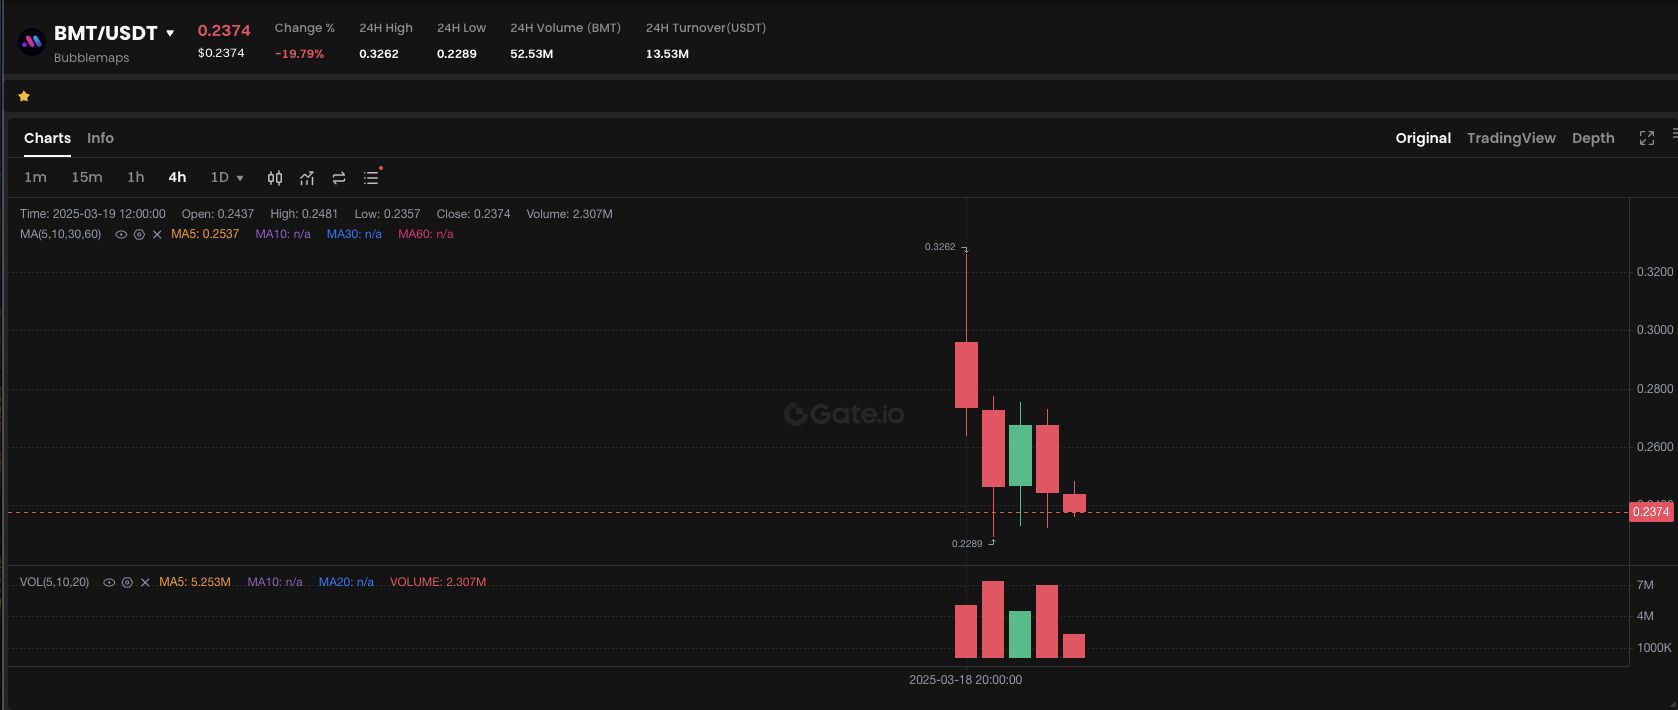Switch to the Info tab
Image resolution: width=1678 pixels, height=710 pixels.
pyautogui.click(x=100, y=138)
